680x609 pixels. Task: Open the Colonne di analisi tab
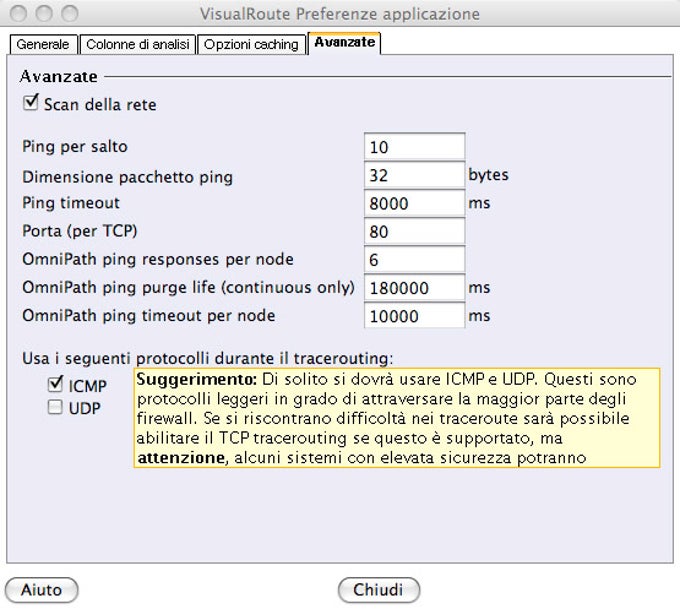(x=137, y=44)
